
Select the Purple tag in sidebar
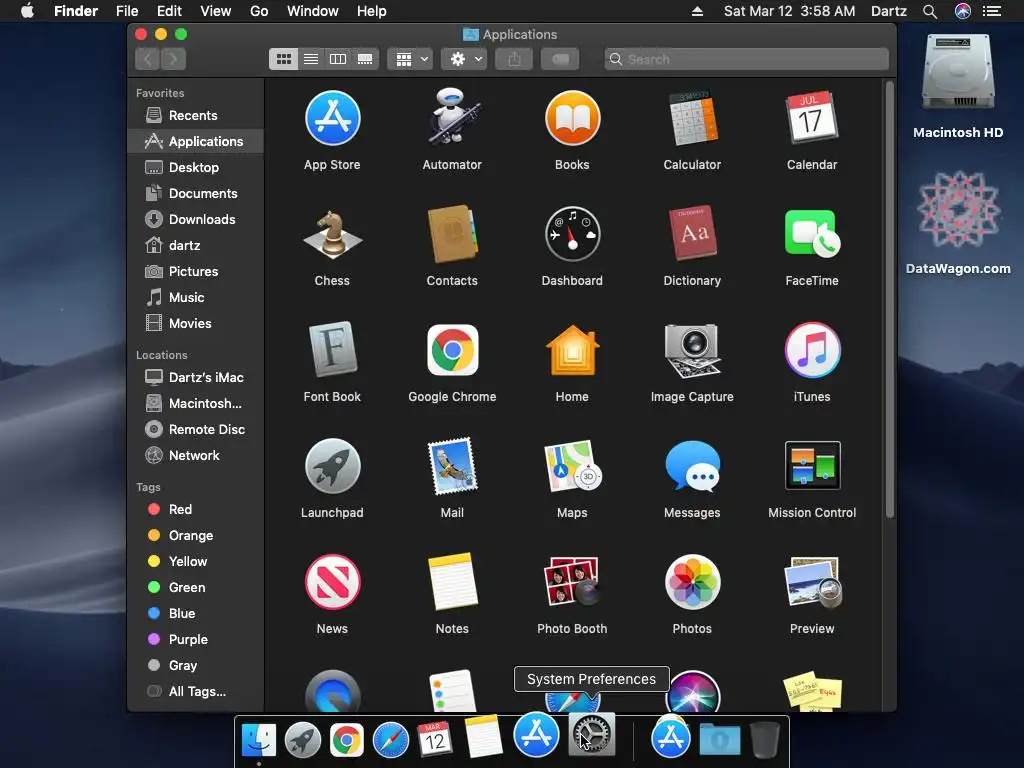point(195,639)
